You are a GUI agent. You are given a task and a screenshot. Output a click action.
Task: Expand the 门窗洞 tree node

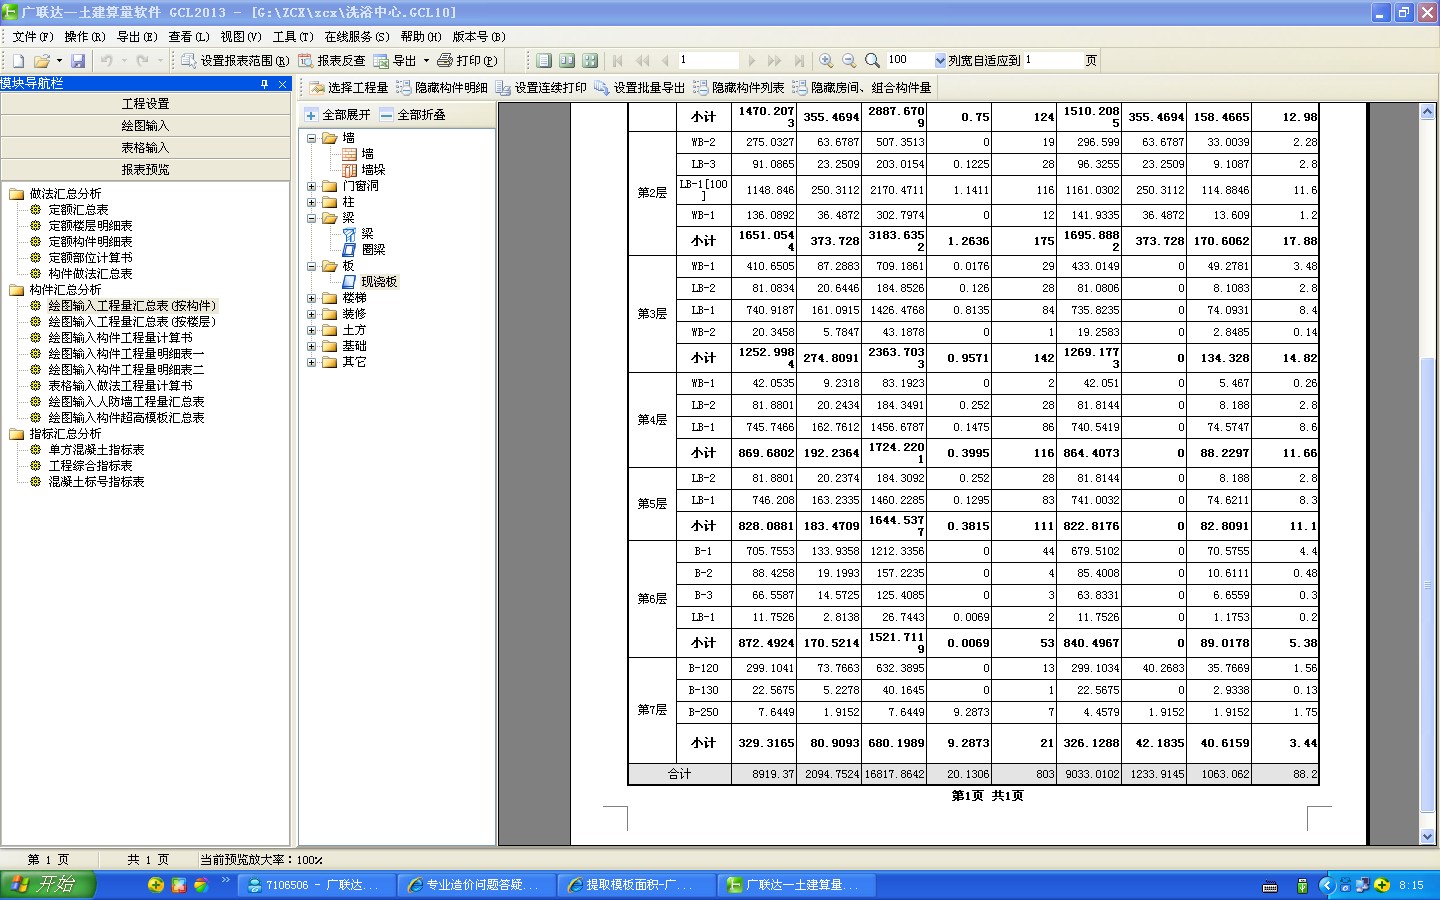[312, 186]
